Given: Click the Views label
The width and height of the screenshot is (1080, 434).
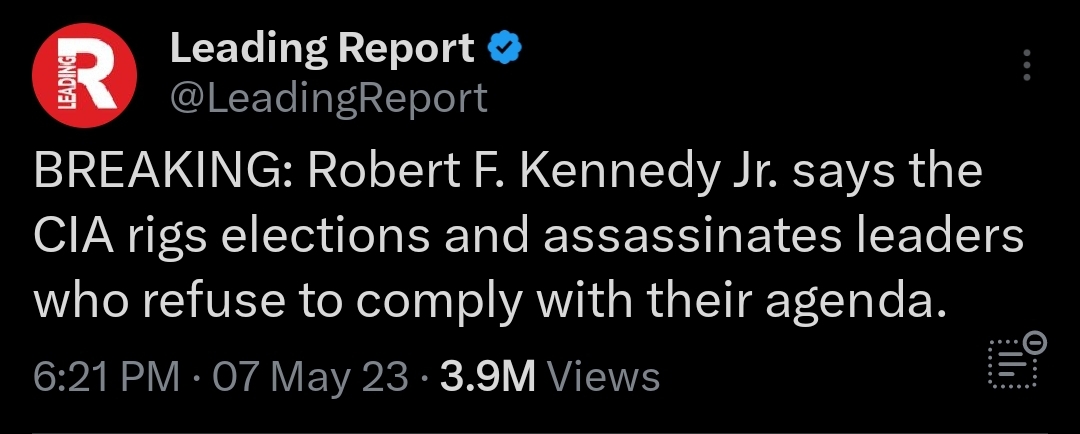Looking at the screenshot, I should (606, 377).
